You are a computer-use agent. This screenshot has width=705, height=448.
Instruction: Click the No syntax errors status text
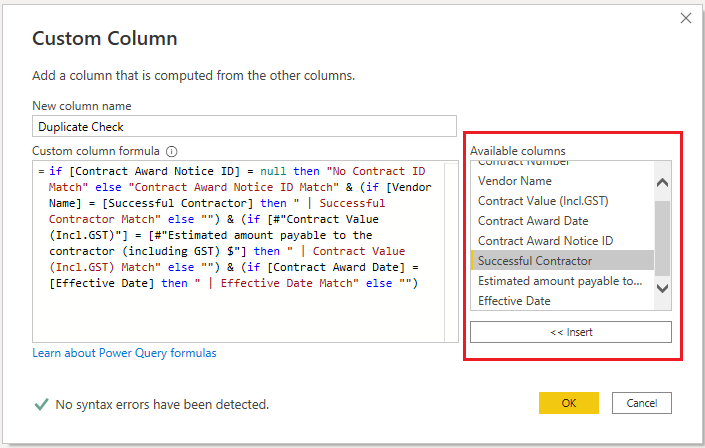coord(162,405)
